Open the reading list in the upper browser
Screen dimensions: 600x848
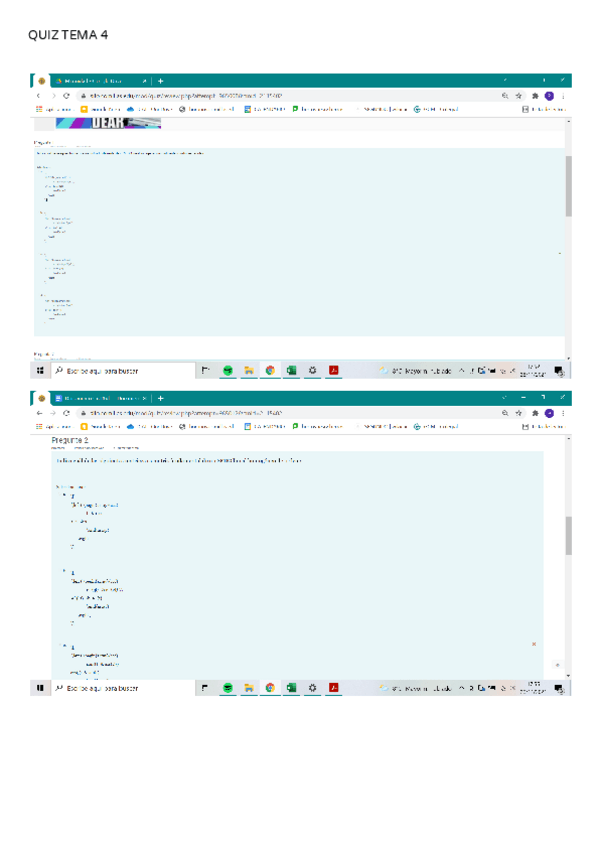[x=544, y=109]
